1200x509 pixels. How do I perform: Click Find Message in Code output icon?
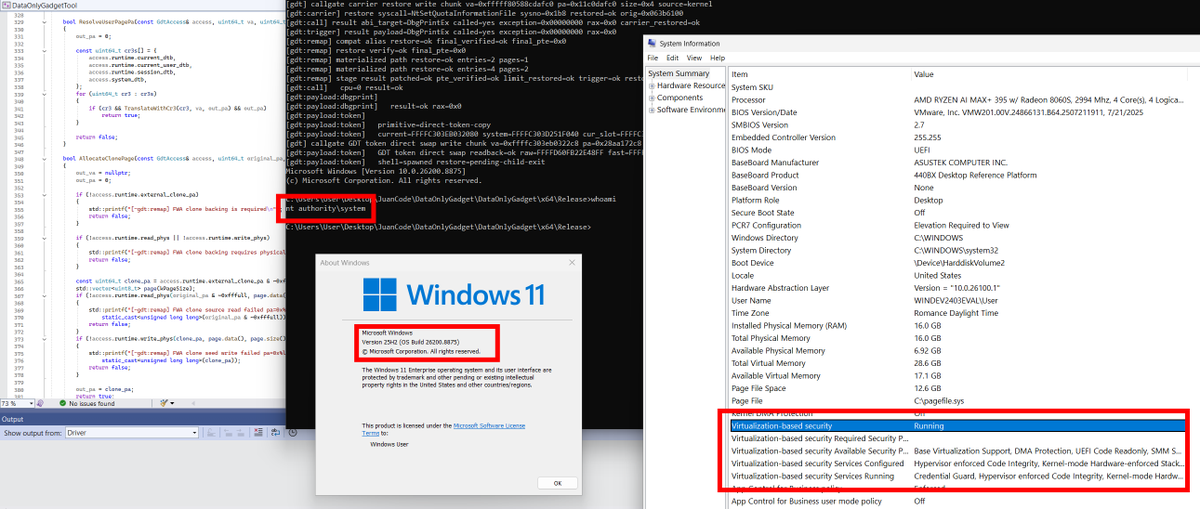coord(211,432)
